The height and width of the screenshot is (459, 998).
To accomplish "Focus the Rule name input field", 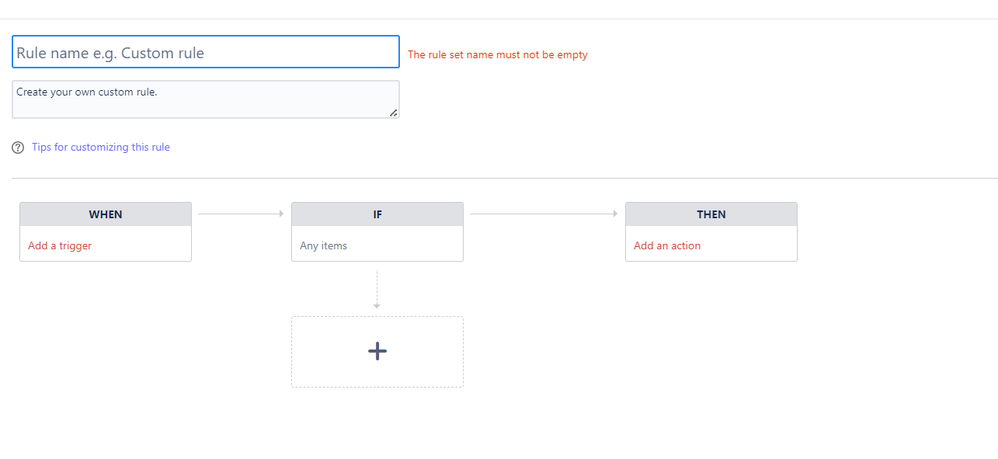I will [x=206, y=52].
